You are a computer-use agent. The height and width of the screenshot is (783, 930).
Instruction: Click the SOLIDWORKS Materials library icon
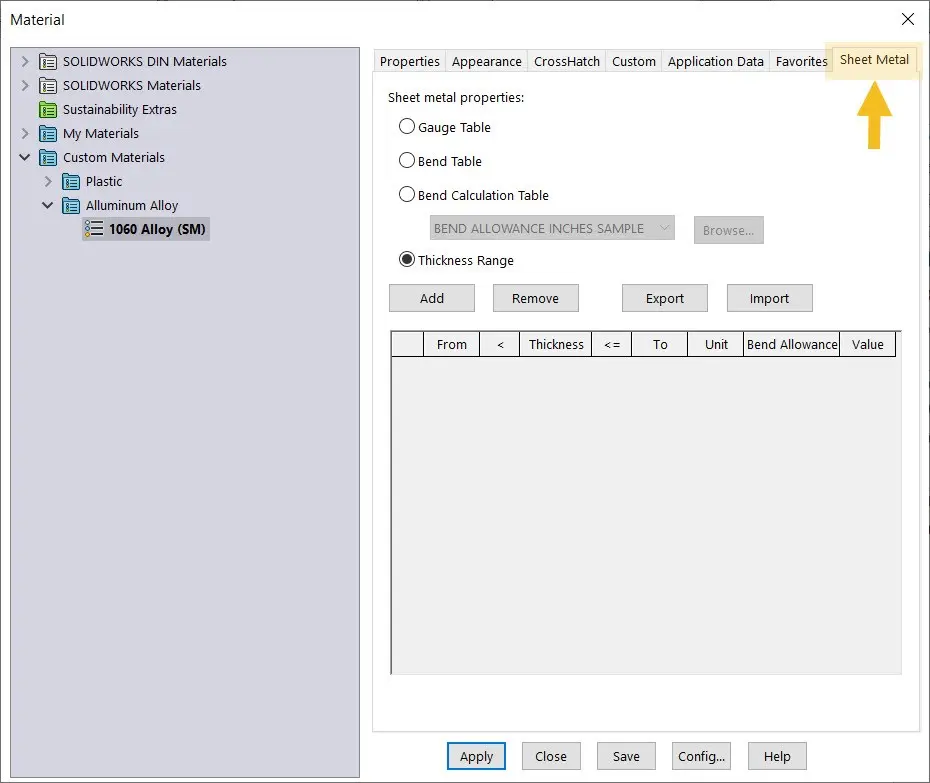click(48, 85)
